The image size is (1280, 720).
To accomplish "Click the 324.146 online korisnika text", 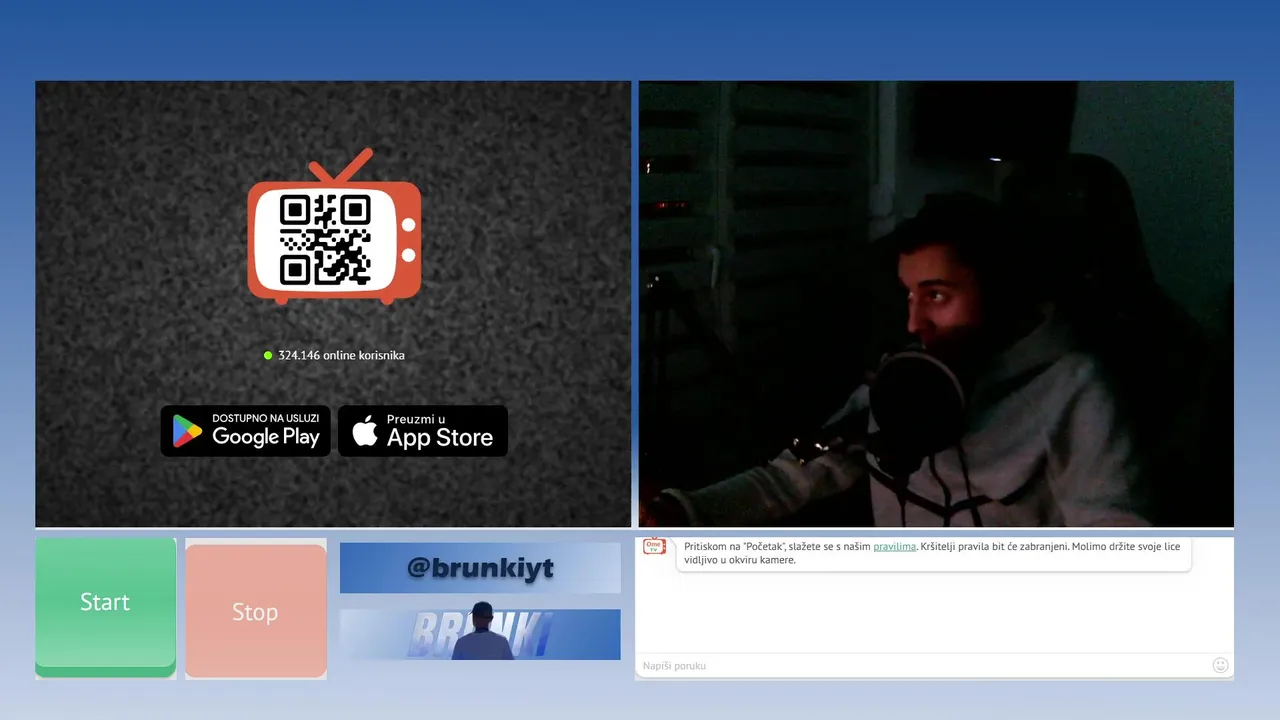I will pos(341,355).
